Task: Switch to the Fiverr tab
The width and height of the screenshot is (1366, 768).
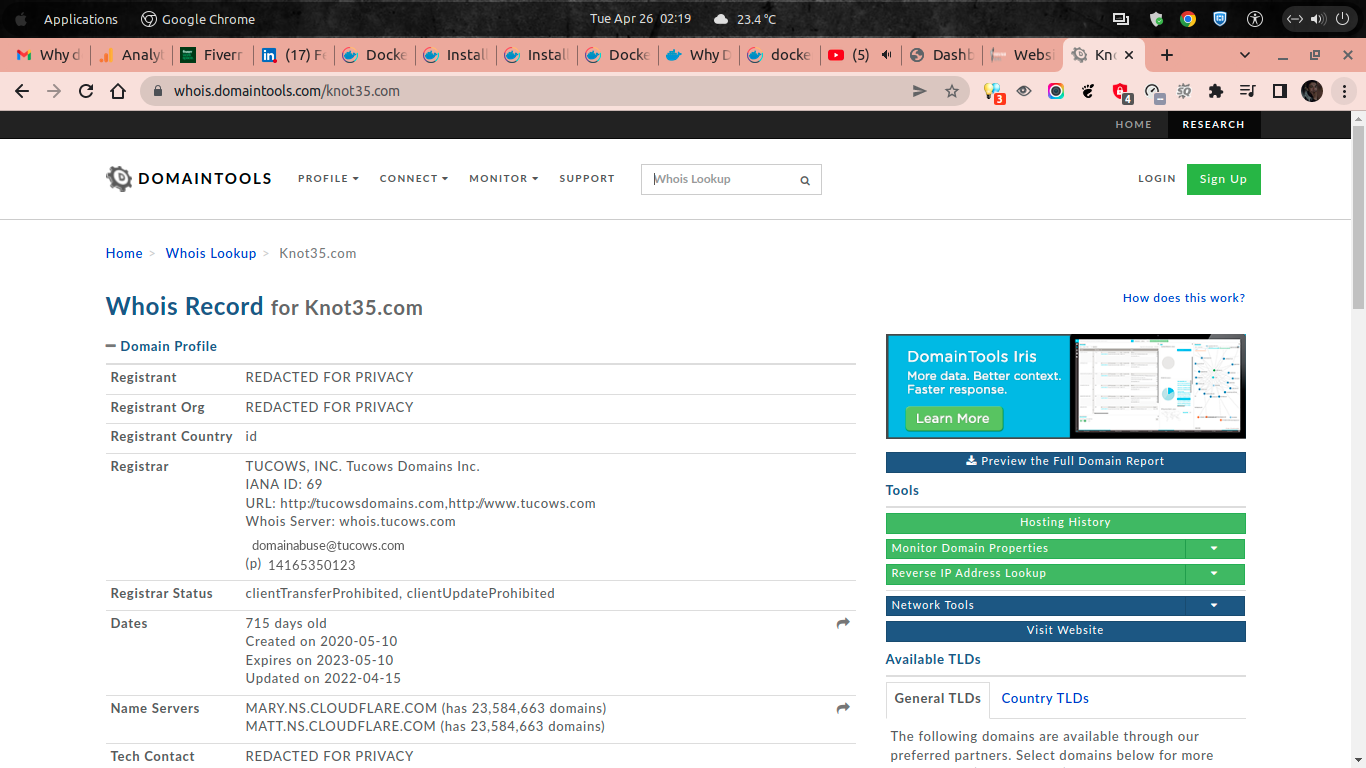Action: tap(212, 55)
